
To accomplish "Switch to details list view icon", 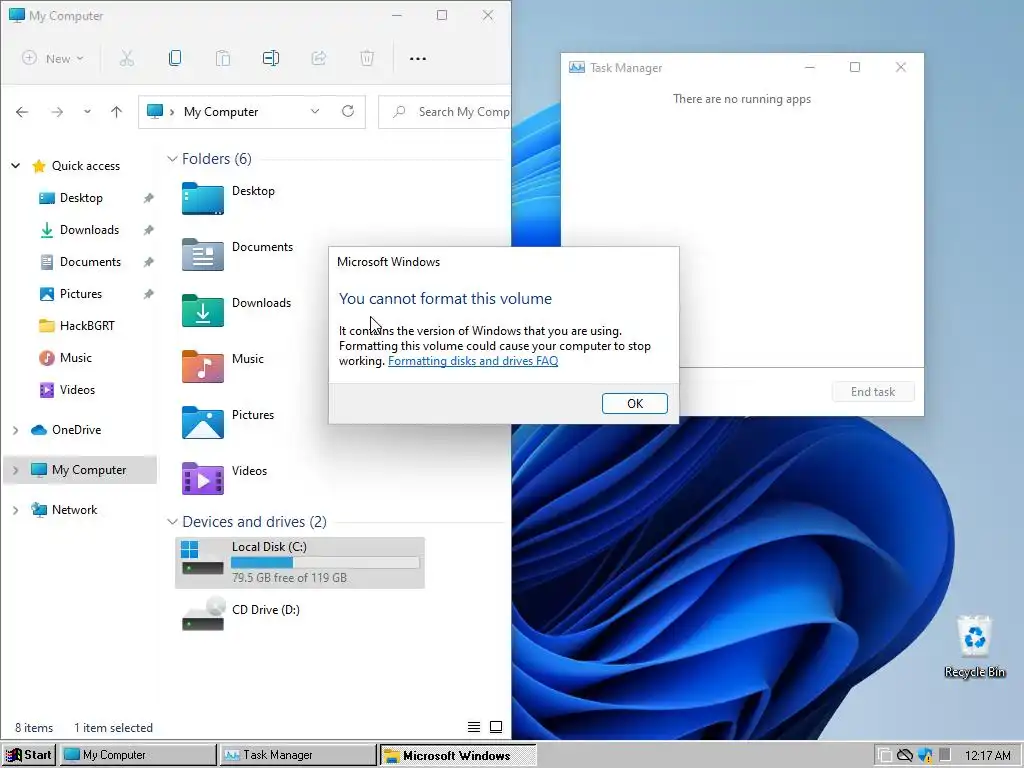I will (474, 727).
